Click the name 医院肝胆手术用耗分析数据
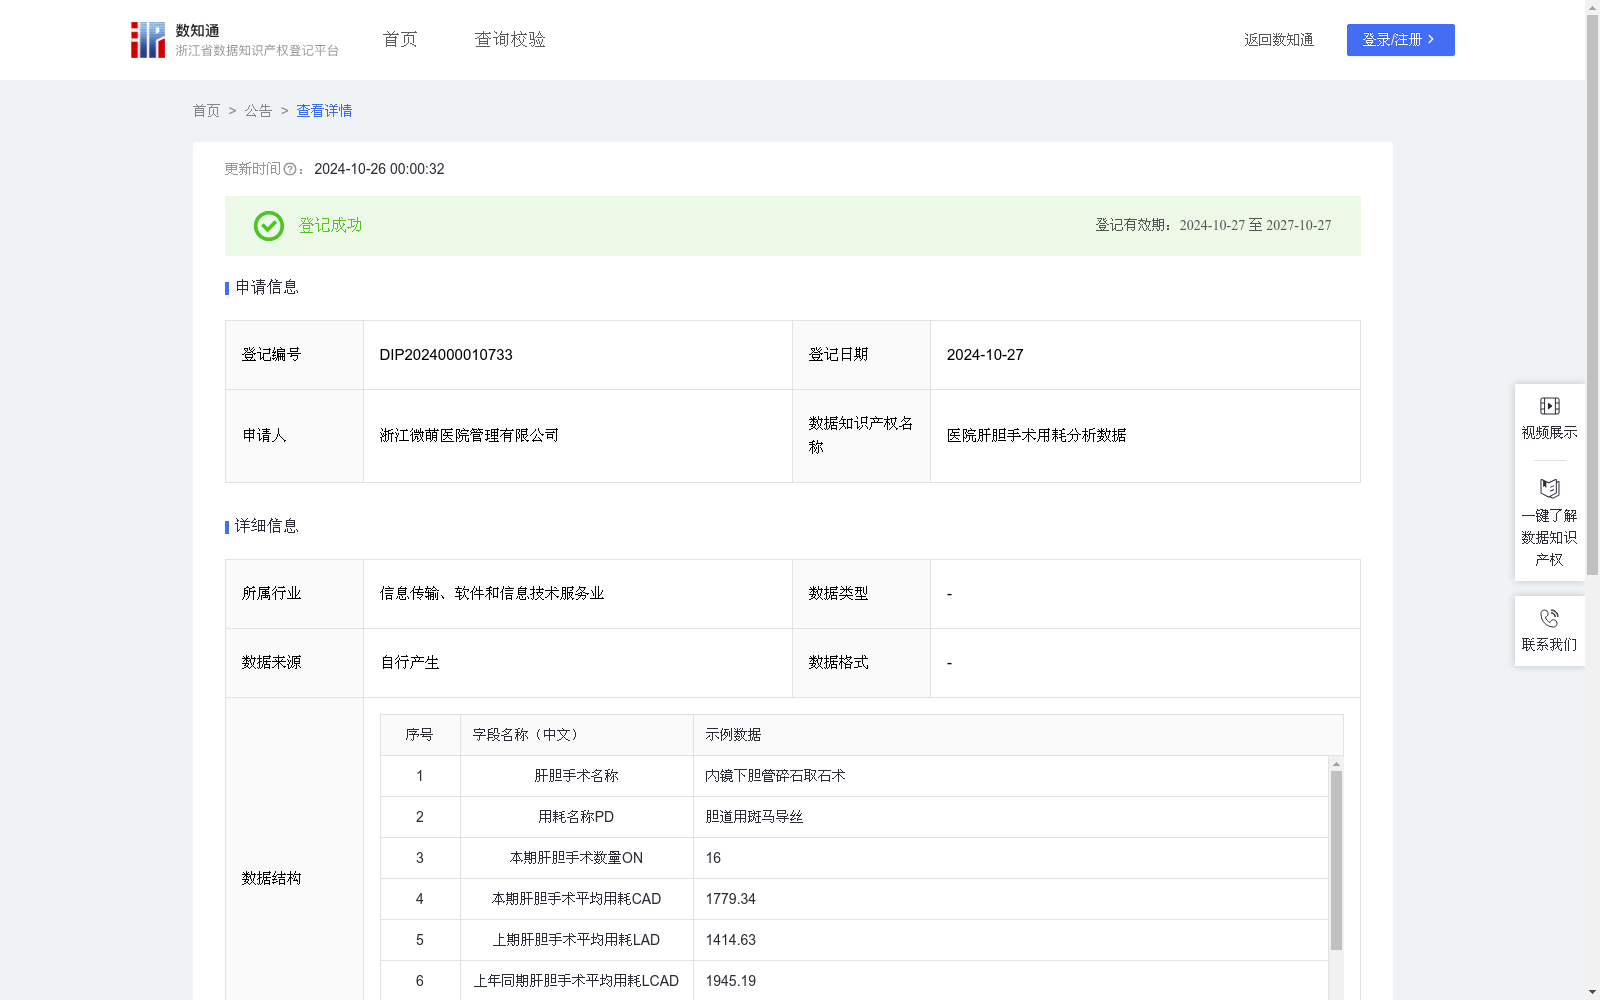Image resolution: width=1600 pixels, height=1000 pixels. point(1037,436)
